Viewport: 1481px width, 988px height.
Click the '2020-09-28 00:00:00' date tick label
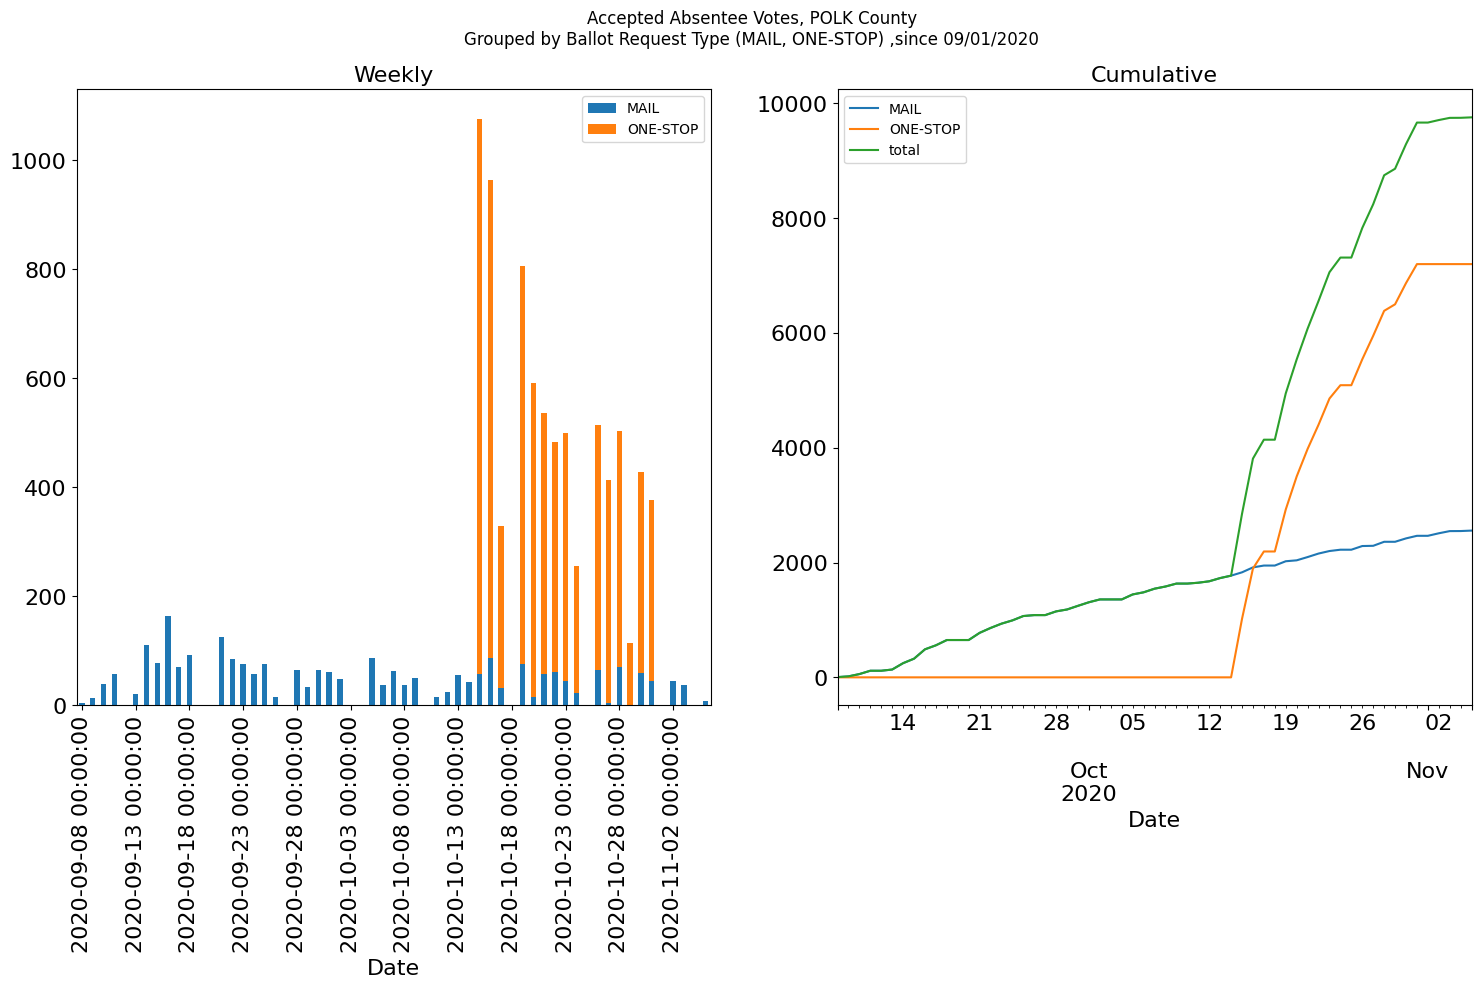click(x=296, y=835)
